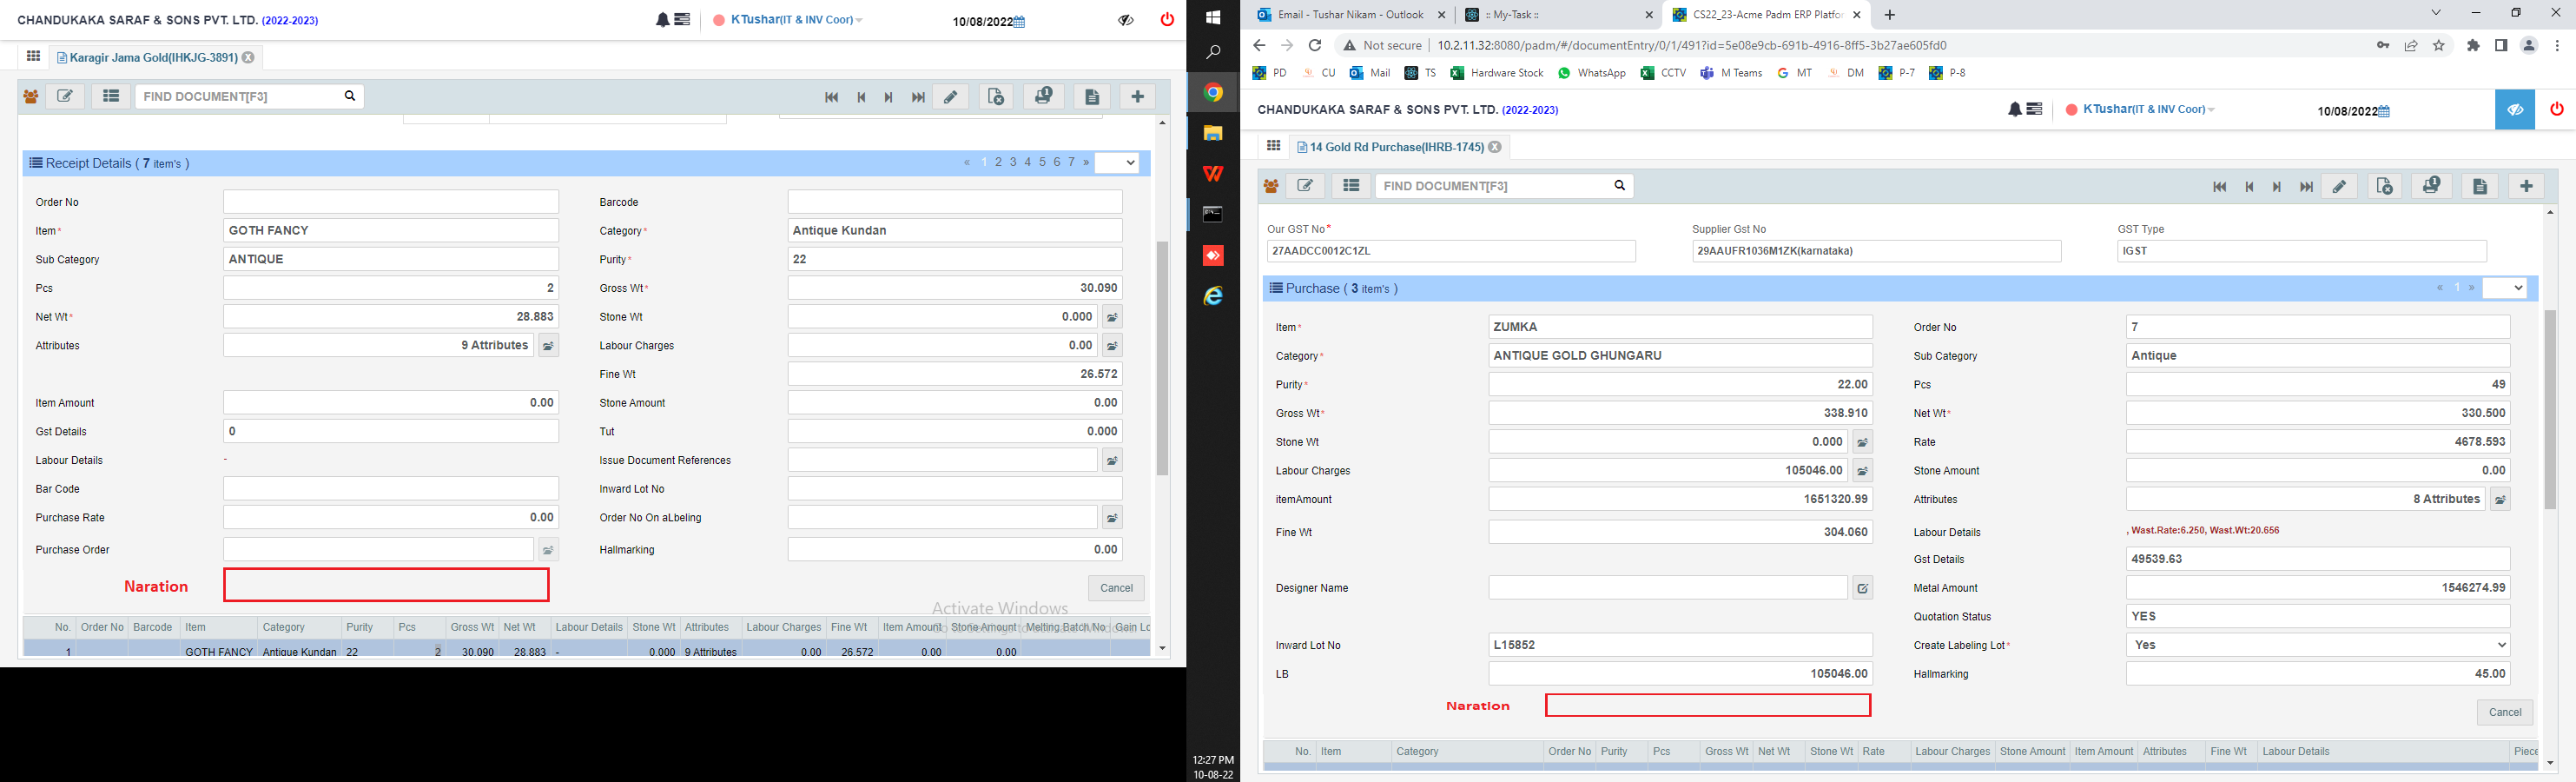Click Supplier Gst No field

tap(1876, 251)
